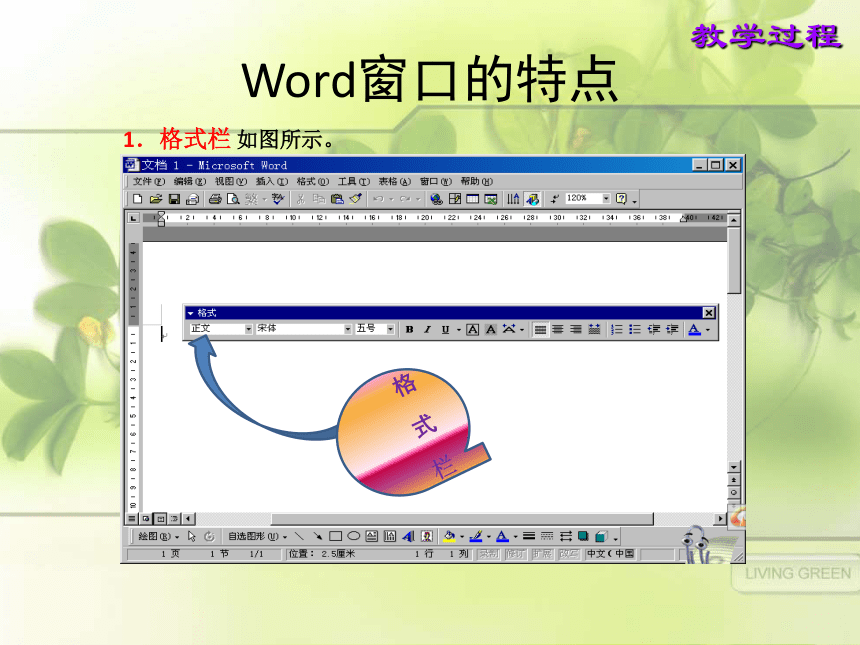
Task: Click the fill color paint bucket swatch
Action: [x=449, y=536]
